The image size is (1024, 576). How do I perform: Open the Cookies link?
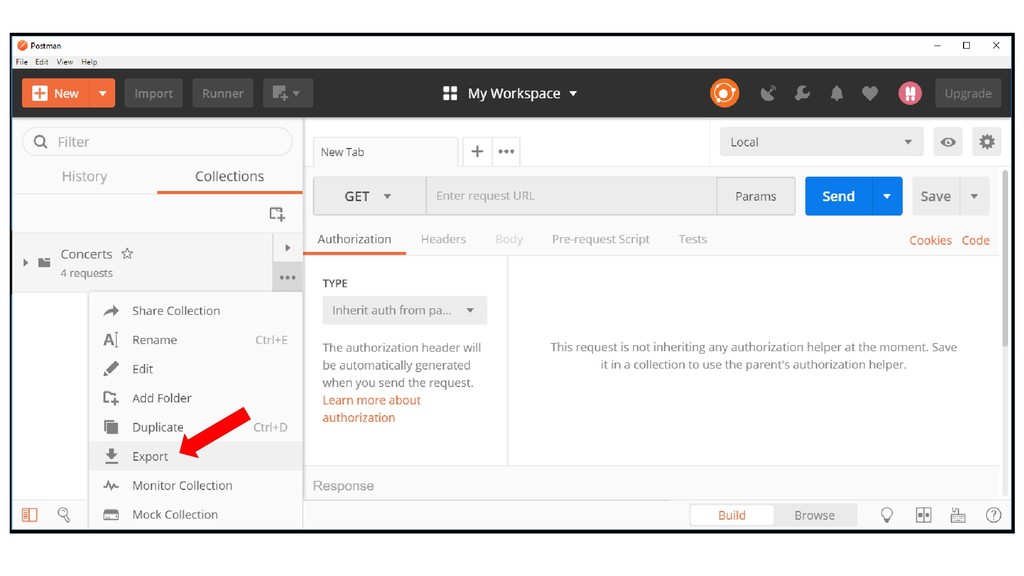[x=930, y=240]
